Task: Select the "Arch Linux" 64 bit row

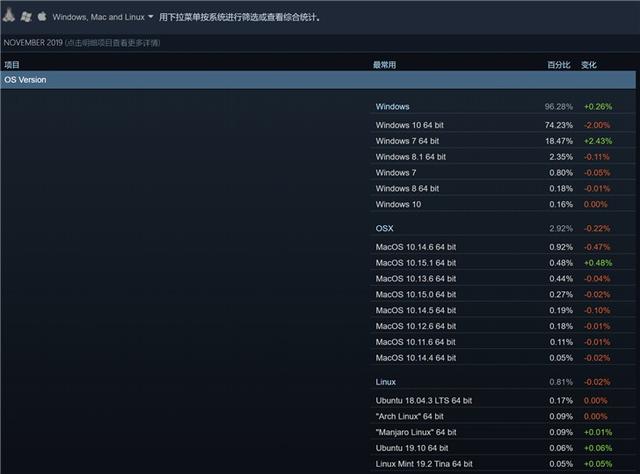Action: tap(503, 416)
